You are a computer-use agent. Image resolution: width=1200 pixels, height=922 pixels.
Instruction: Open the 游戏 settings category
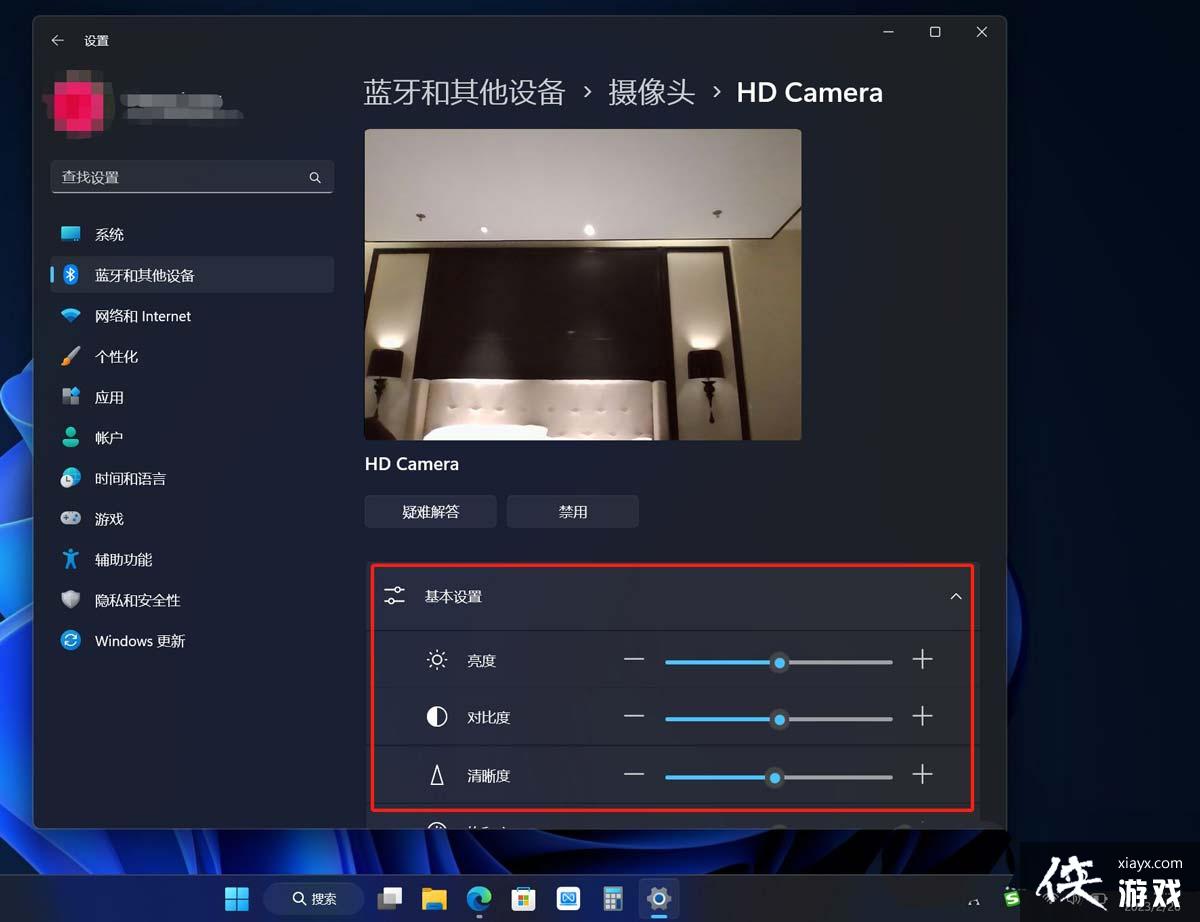(x=110, y=518)
